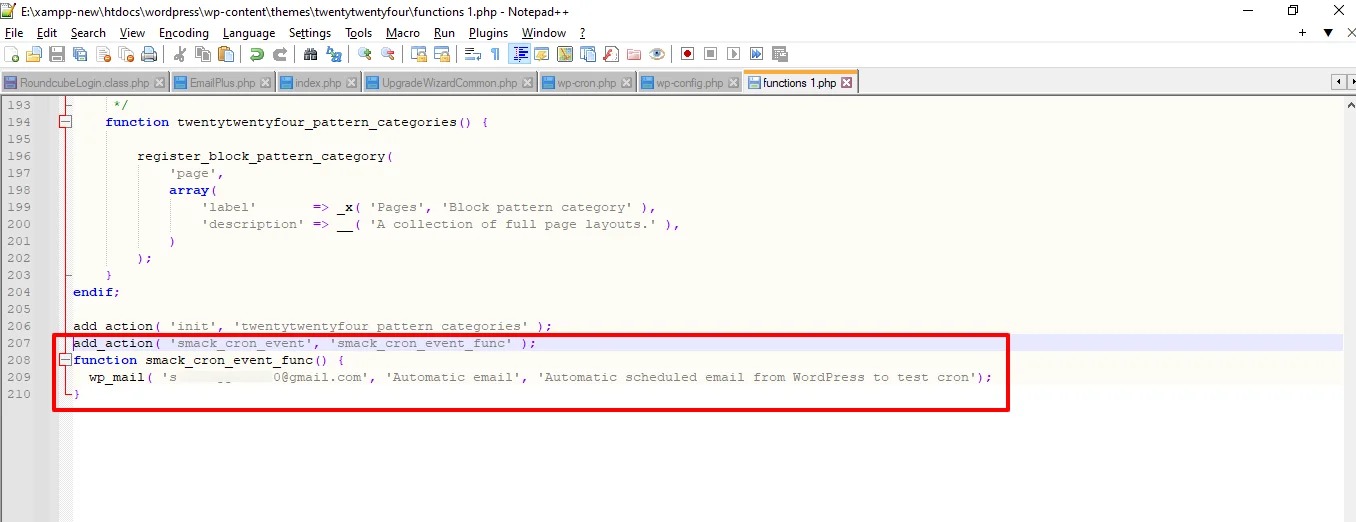This screenshot has width=1356, height=522.
Task: Start recording a macro
Action: (x=687, y=54)
